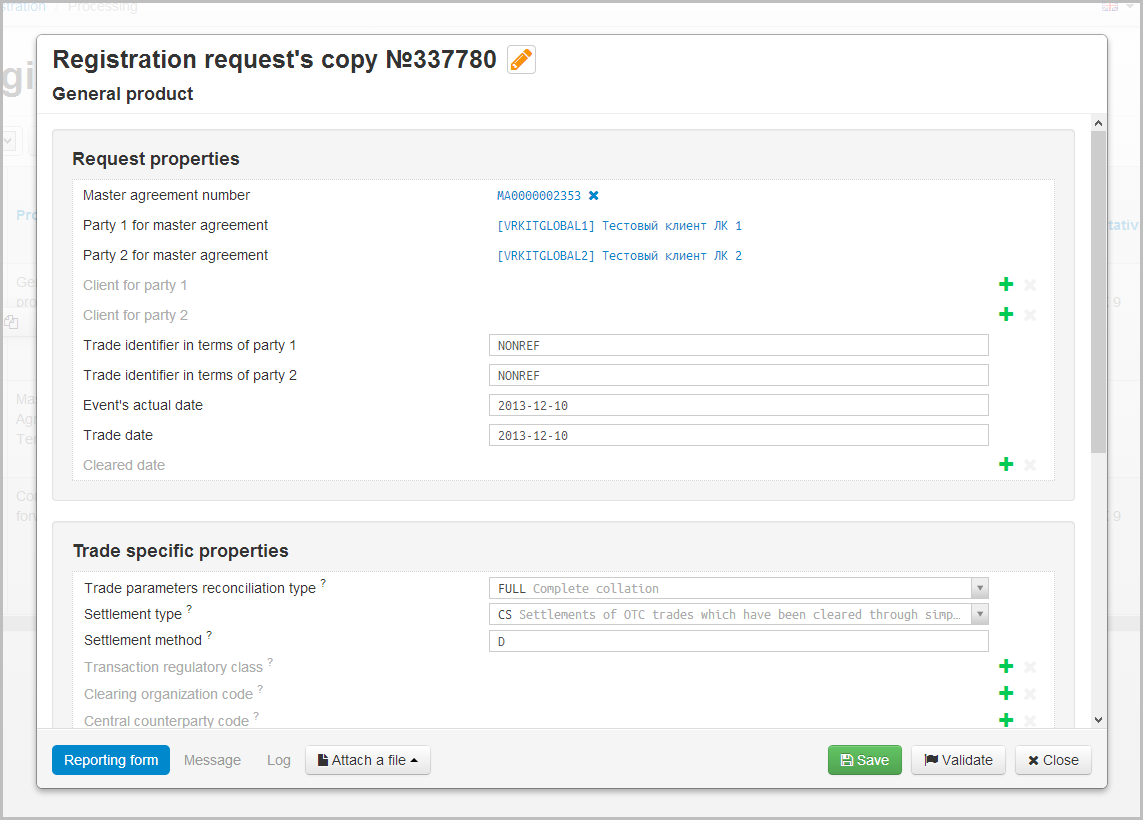Add Central counterparty code with green plus
The height and width of the screenshot is (820, 1143).
pyautogui.click(x=1006, y=720)
